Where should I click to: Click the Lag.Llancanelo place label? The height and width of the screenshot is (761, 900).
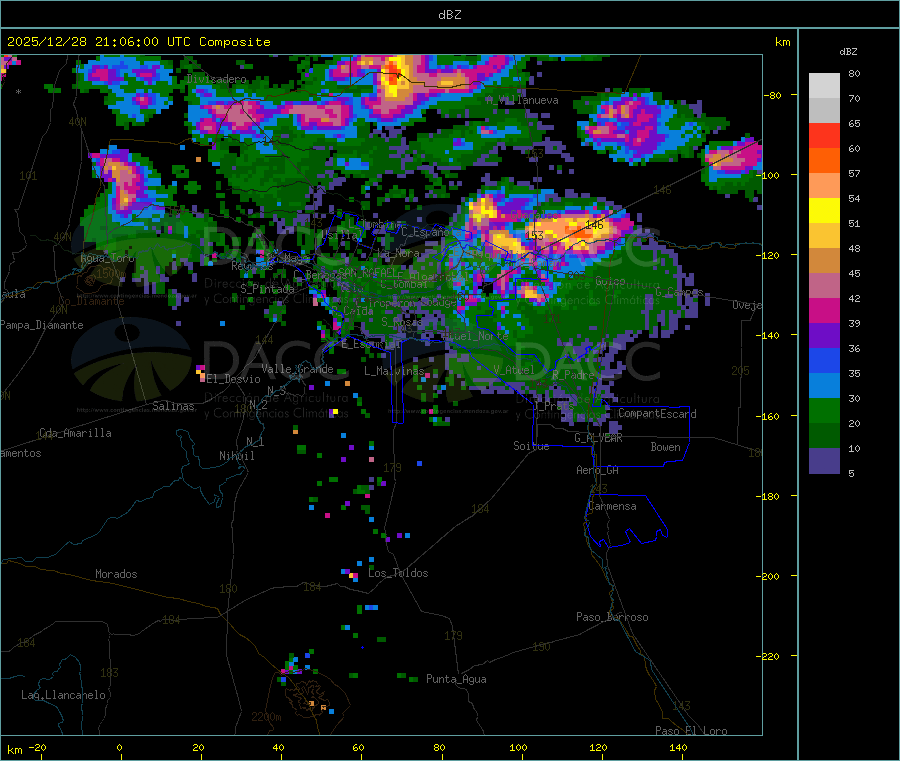[x=63, y=695]
